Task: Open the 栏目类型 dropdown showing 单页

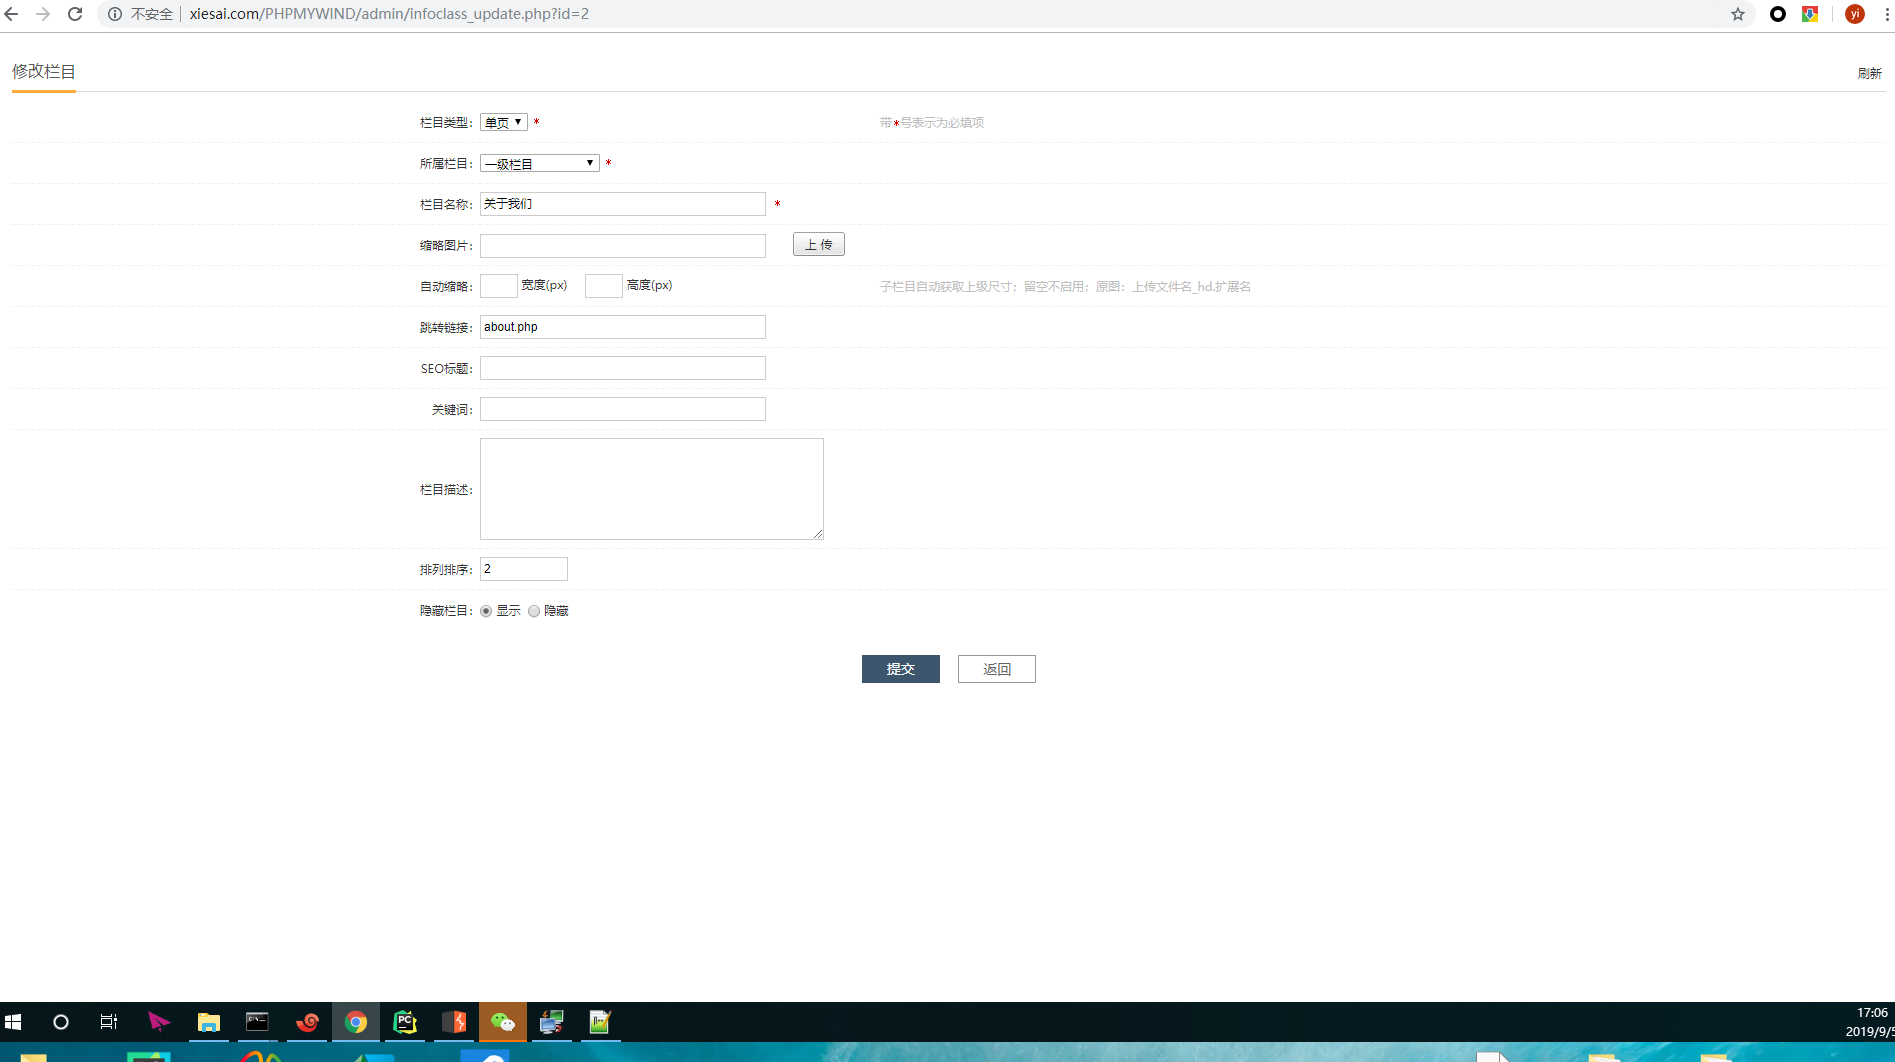Action: click(x=504, y=122)
